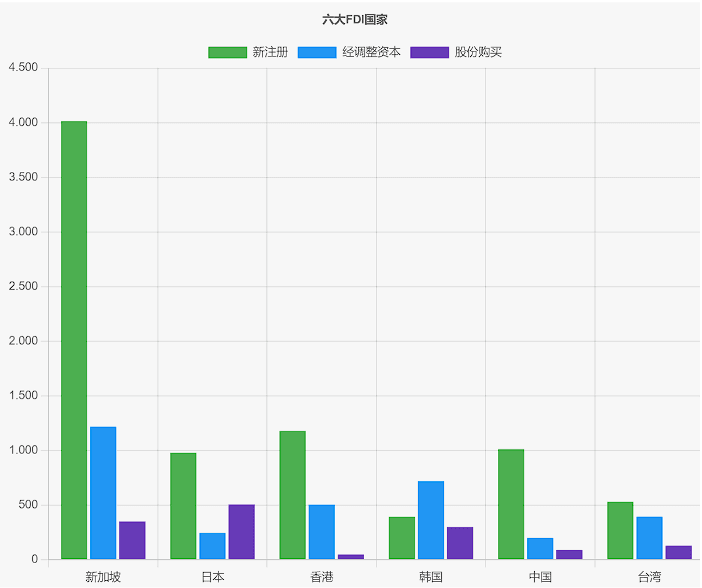
Task: Select the blue 台湾 bar
Action: [x=650, y=538]
